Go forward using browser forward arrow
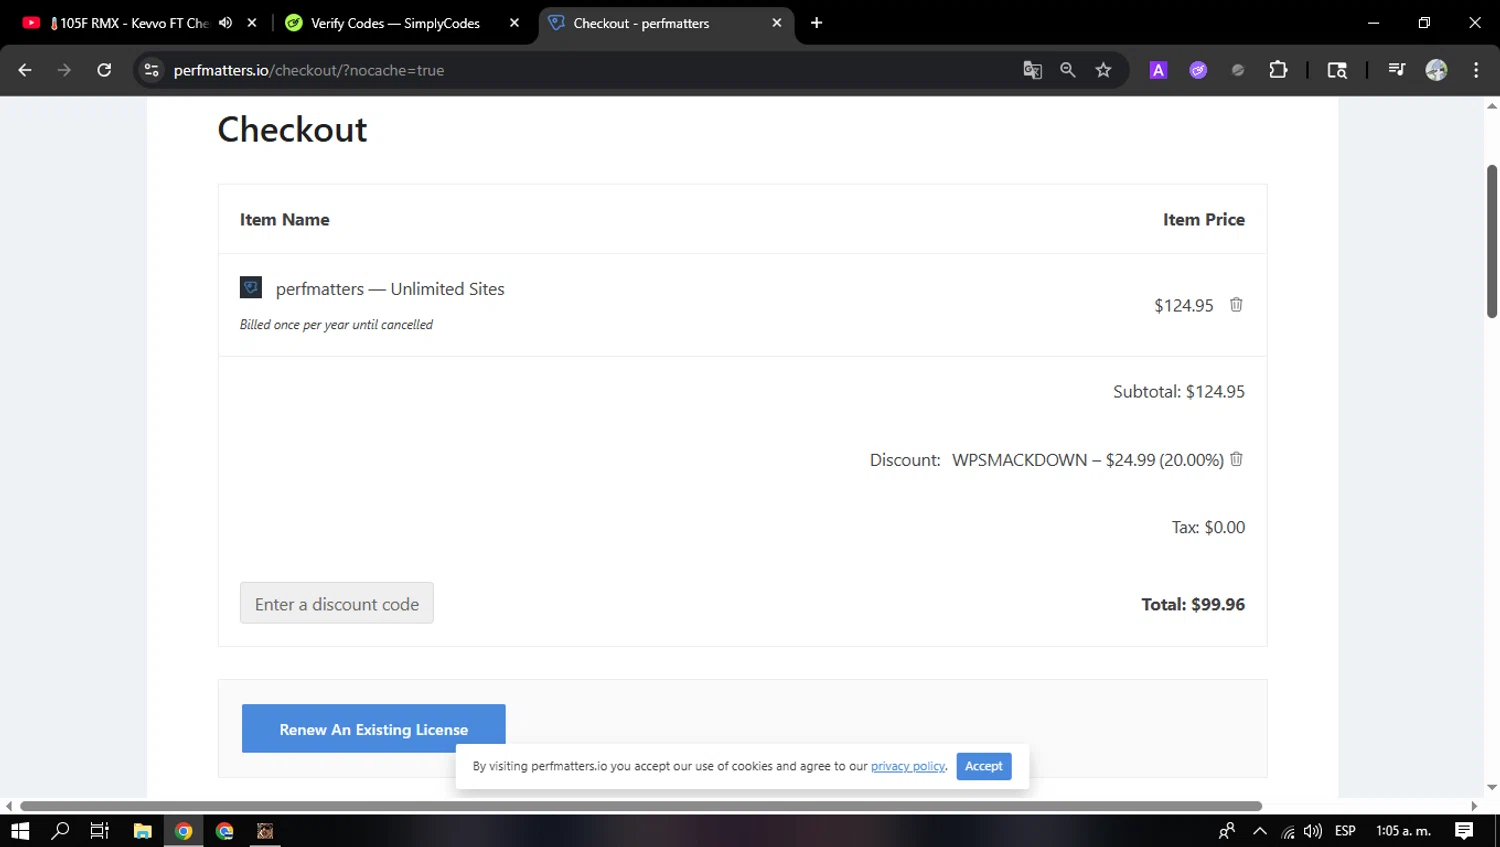This screenshot has height=847, width=1500. click(64, 70)
